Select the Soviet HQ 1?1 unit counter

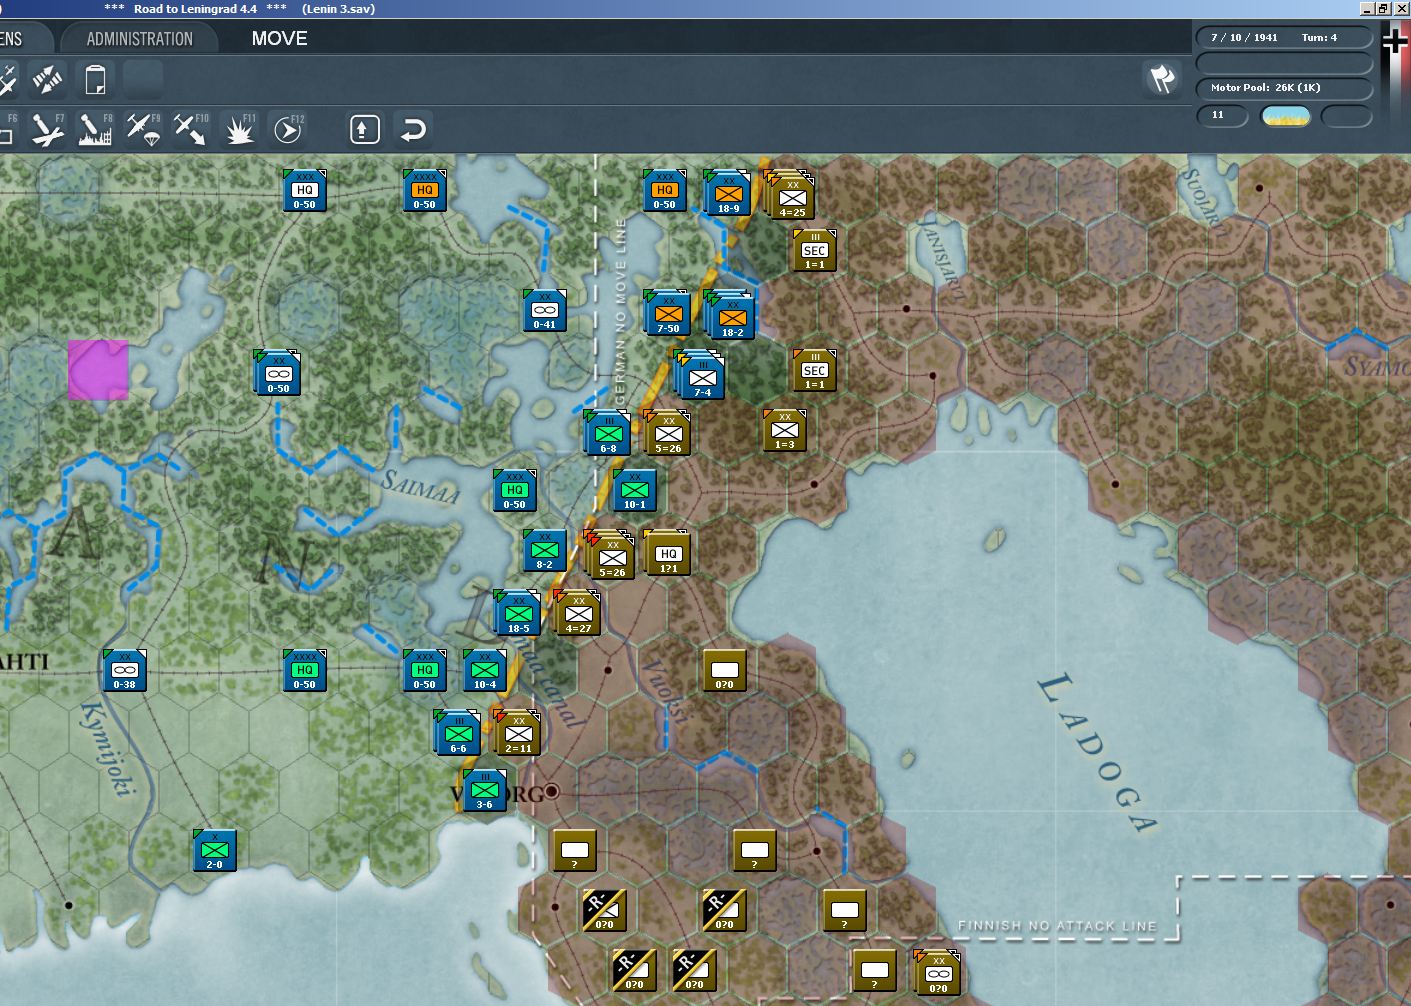(x=668, y=554)
